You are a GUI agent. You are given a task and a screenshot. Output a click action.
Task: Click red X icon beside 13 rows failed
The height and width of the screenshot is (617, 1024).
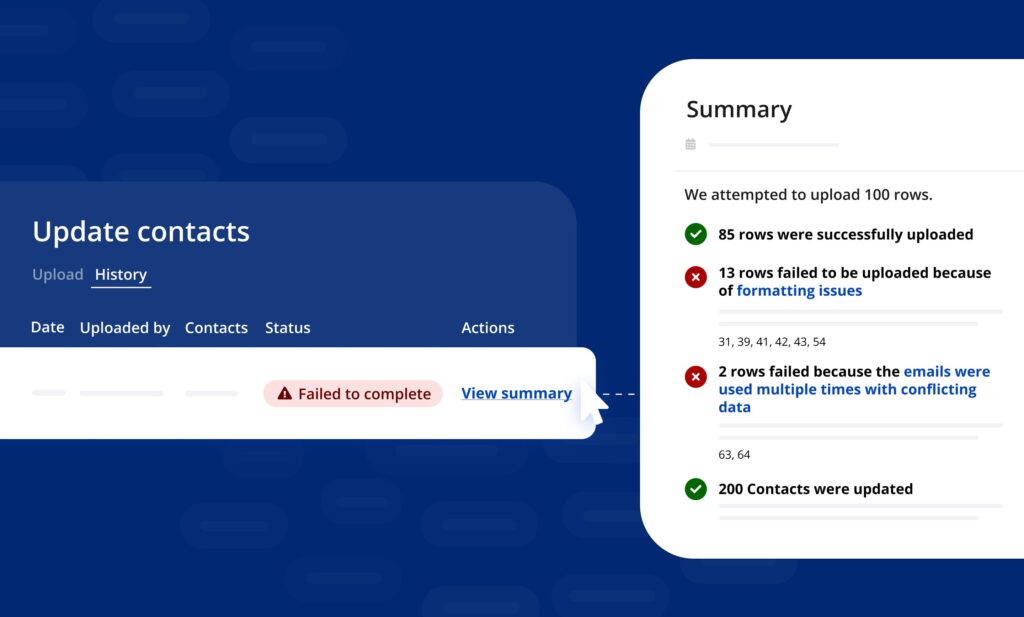click(x=696, y=277)
